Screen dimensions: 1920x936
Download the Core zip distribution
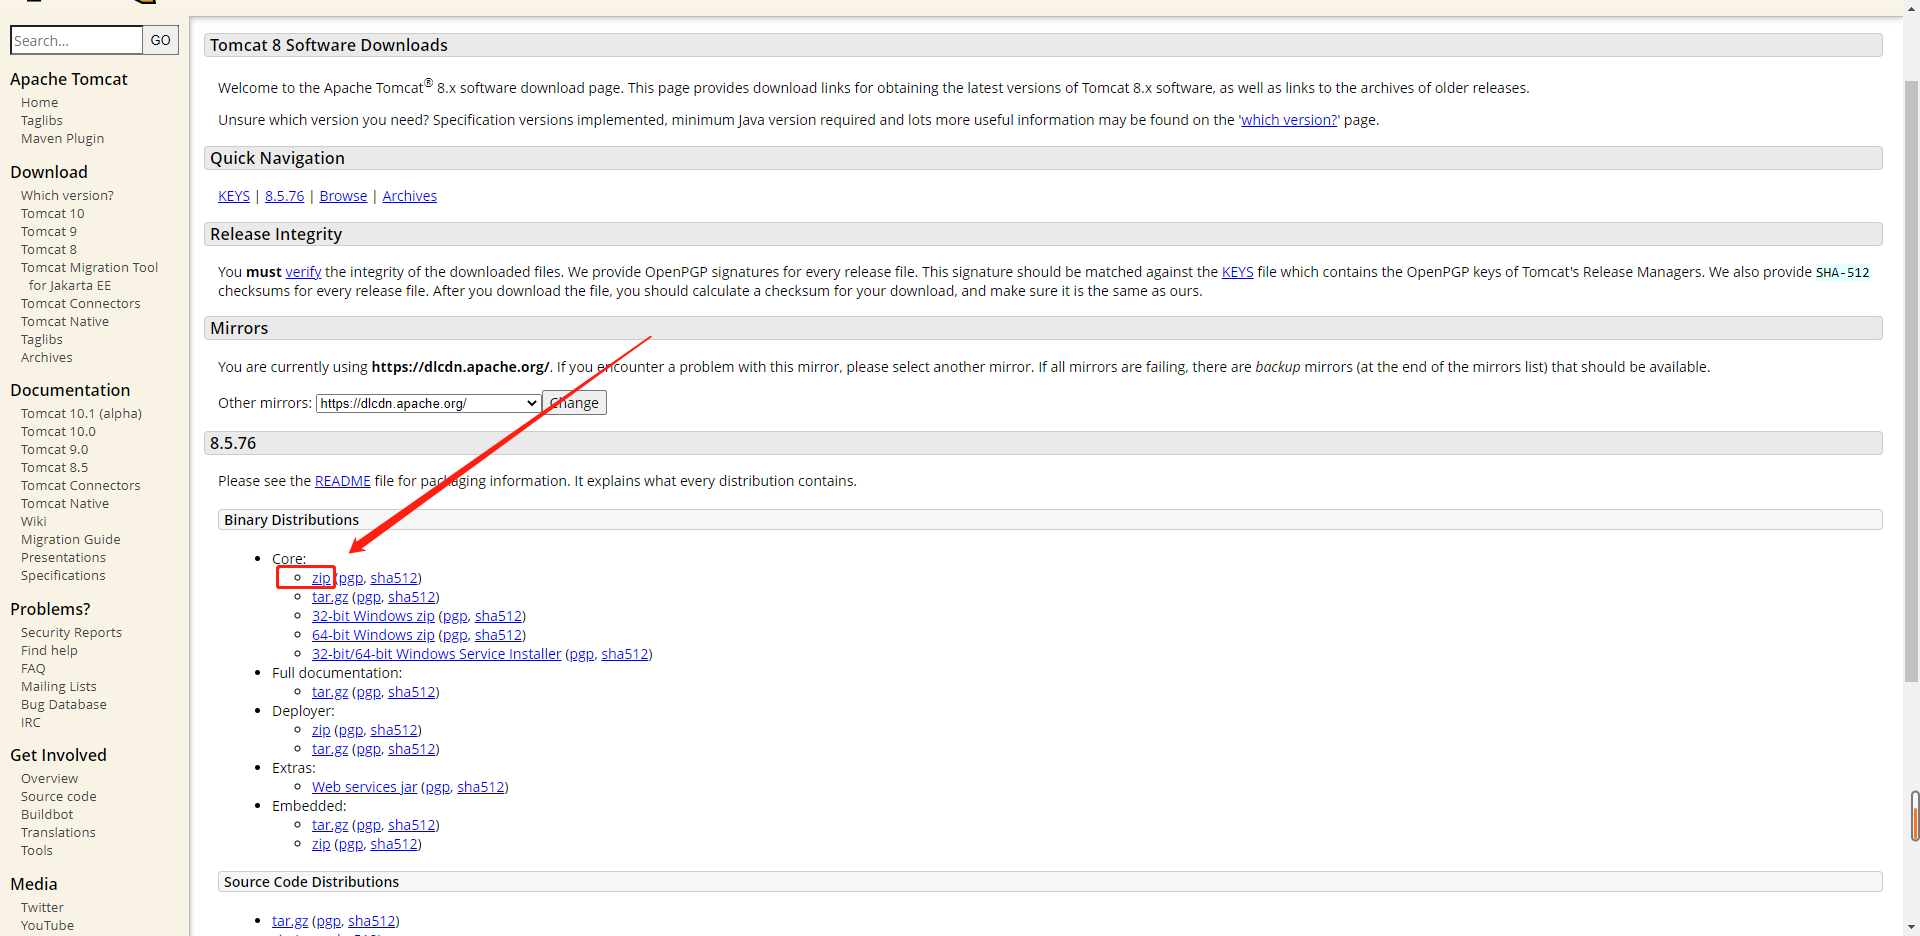point(321,578)
